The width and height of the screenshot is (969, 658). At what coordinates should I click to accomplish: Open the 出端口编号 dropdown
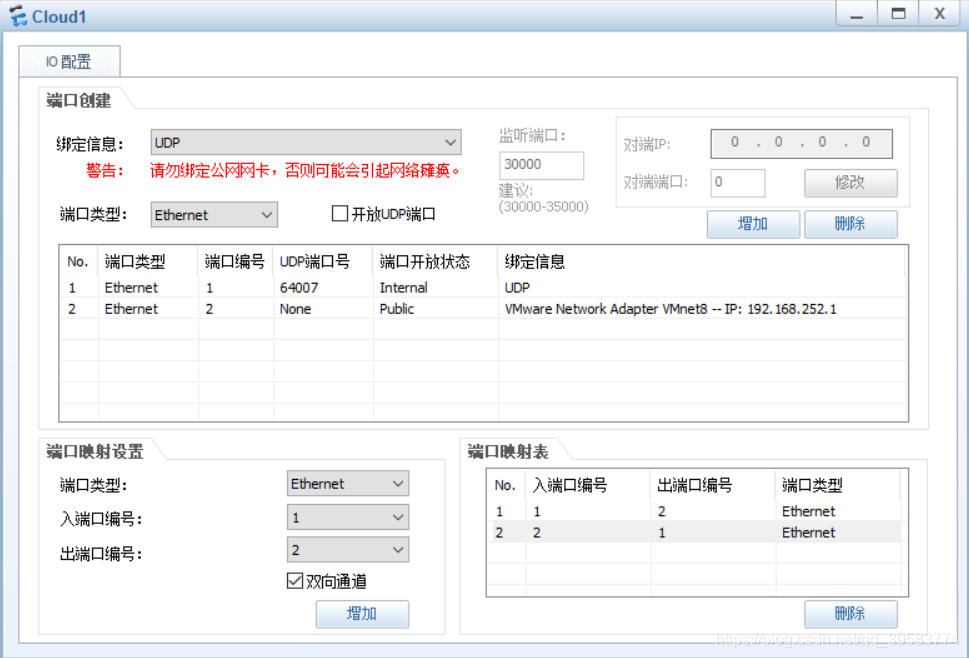[x=348, y=550]
